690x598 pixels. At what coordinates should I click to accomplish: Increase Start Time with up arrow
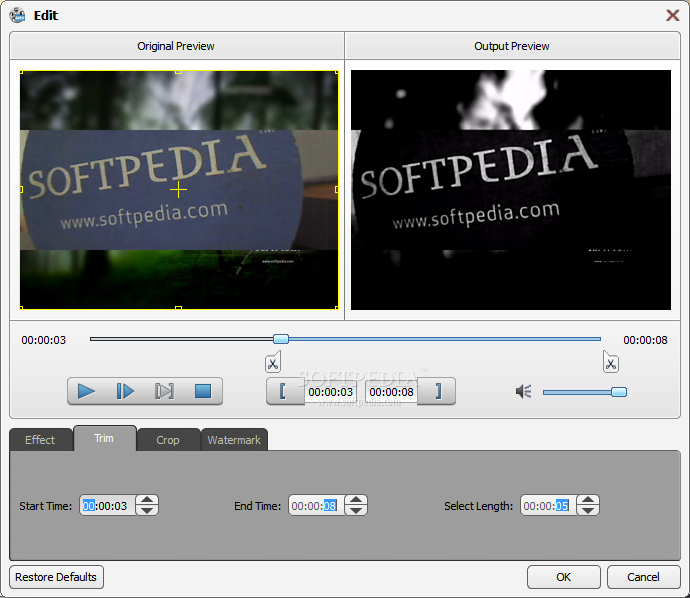147,500
